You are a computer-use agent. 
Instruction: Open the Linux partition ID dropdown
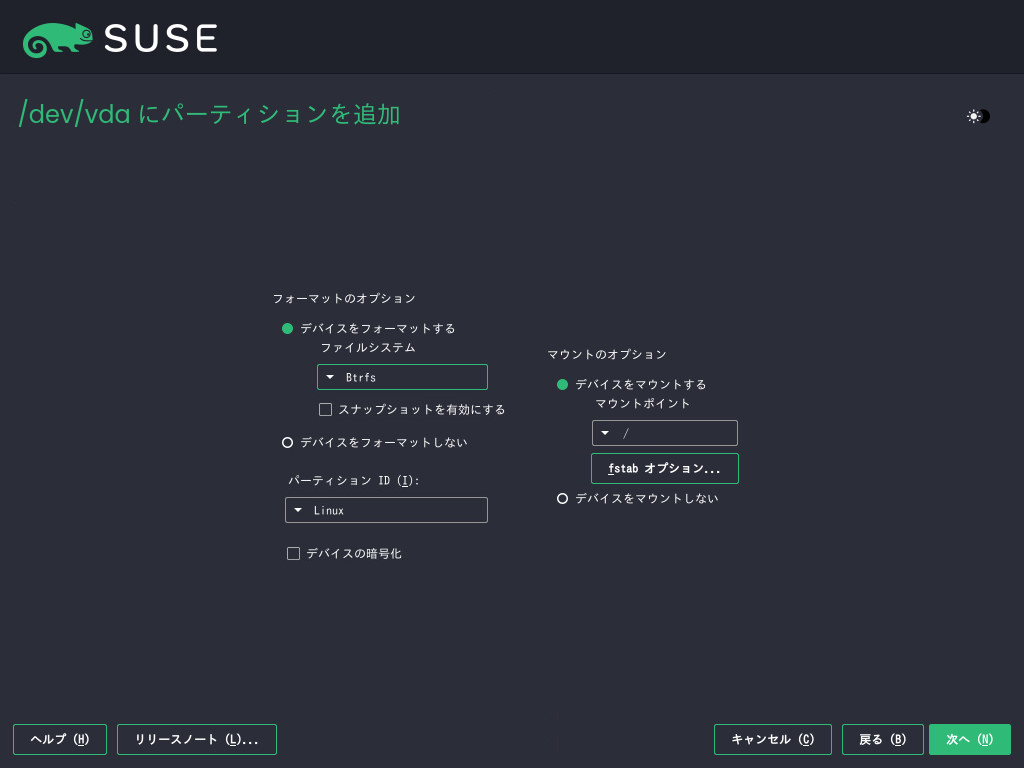tap(386, 510)
